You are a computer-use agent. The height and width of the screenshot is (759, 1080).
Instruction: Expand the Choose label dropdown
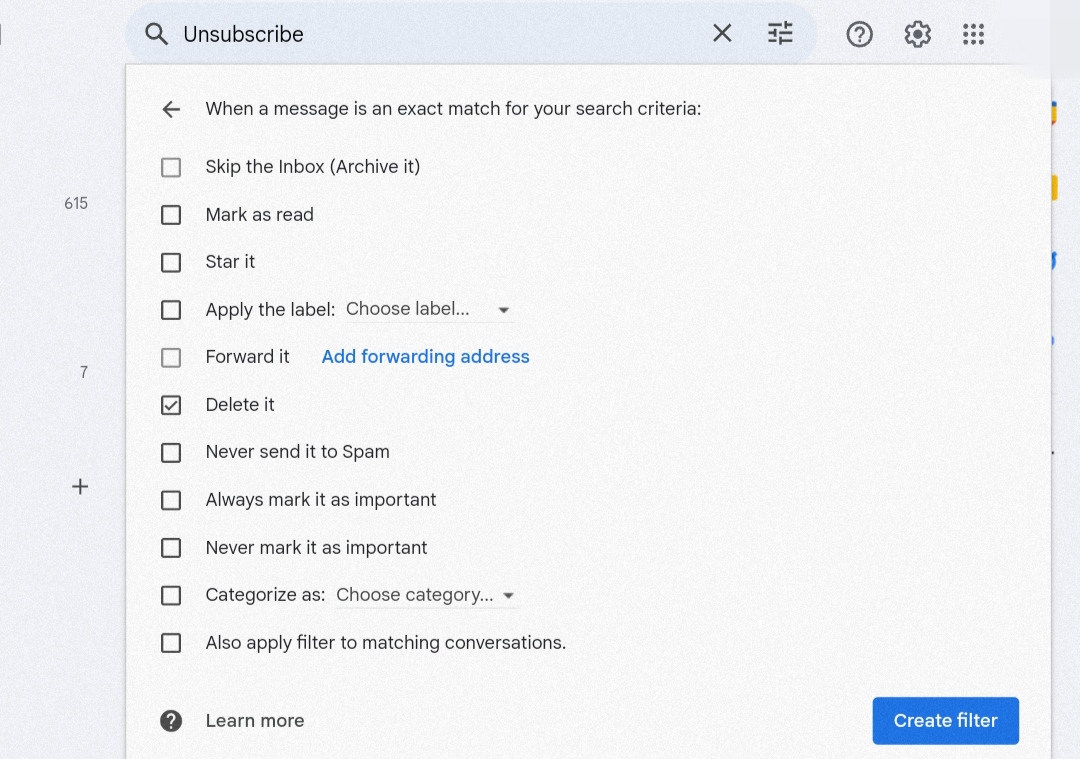click(428, 310)
